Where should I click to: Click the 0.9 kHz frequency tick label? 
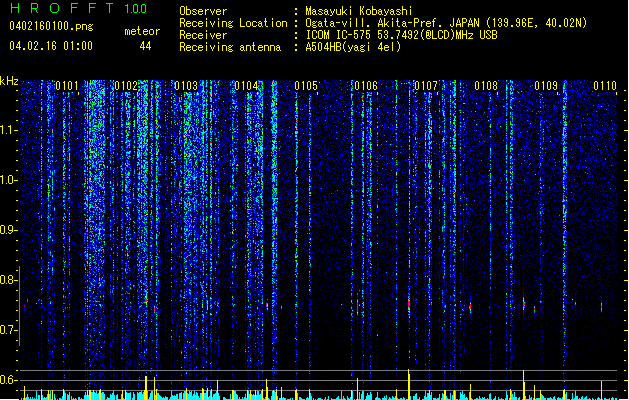tap(8, 230)
